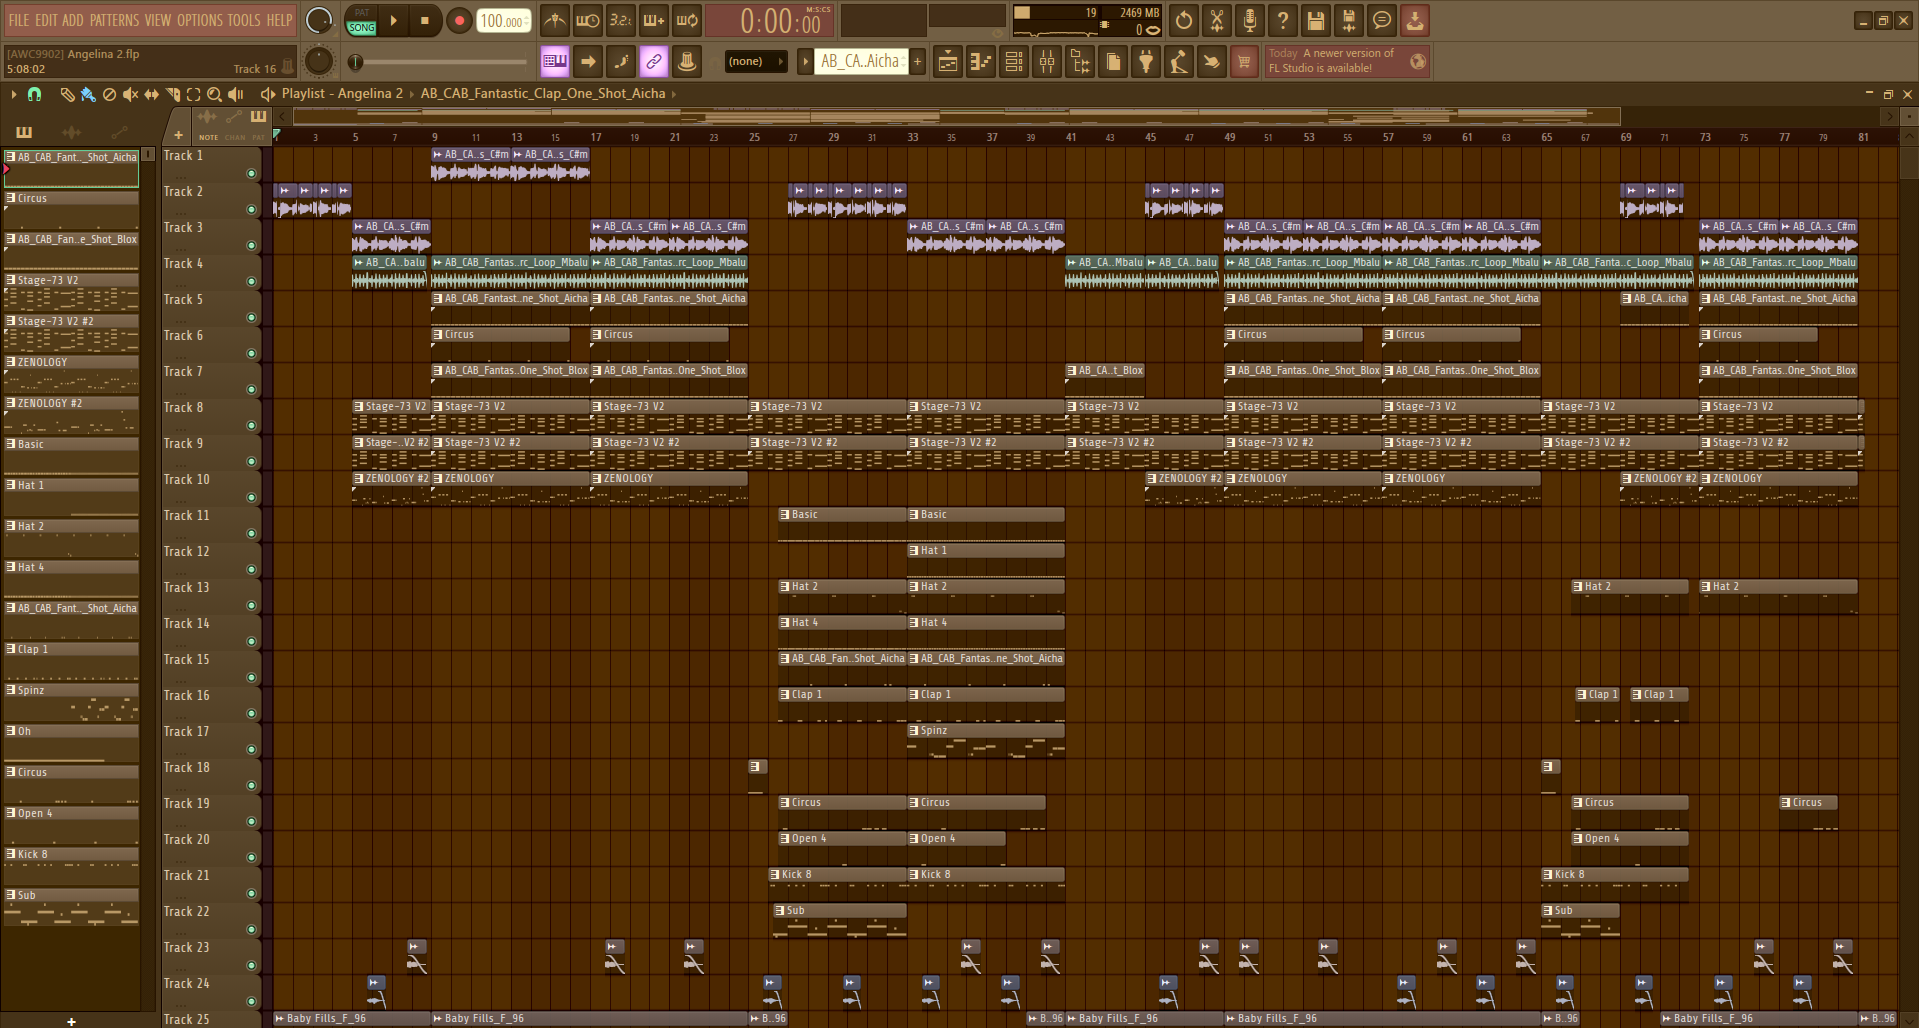Image resolution: width=1919 pixels, height=1028 pixels.
Task: Open the FILE menu
Action: 19,20
